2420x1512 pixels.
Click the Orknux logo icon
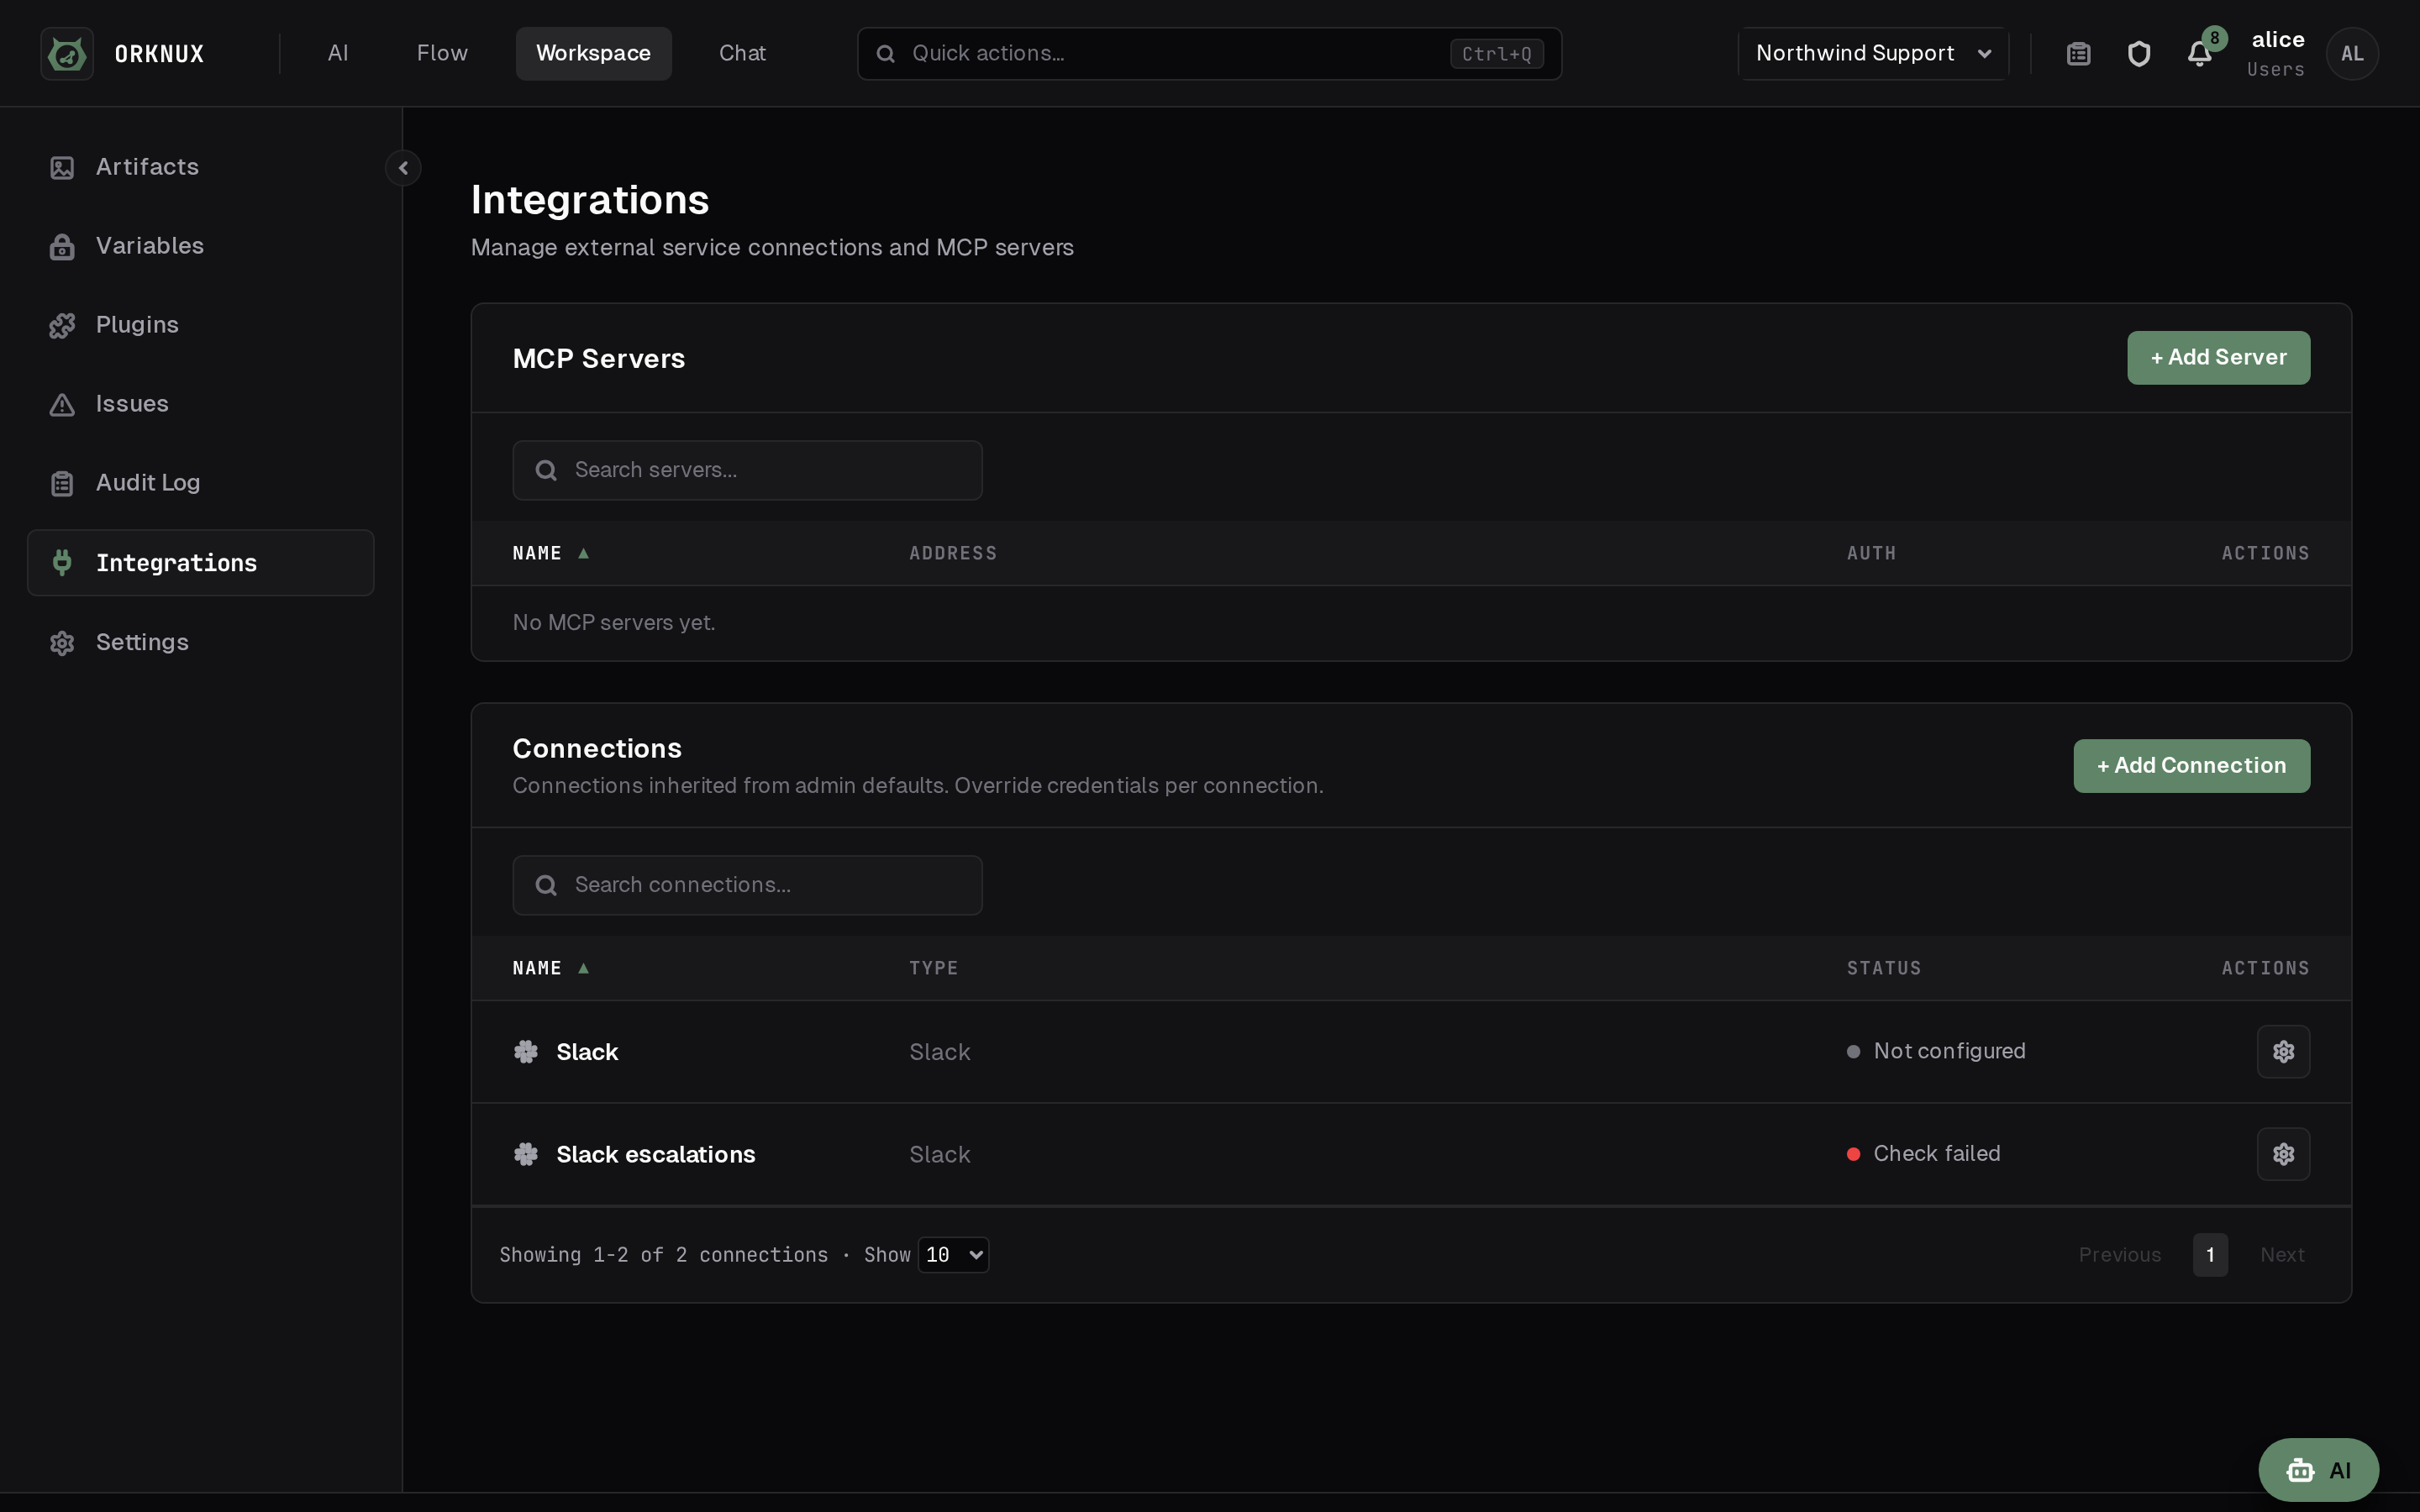pos(67,53)
